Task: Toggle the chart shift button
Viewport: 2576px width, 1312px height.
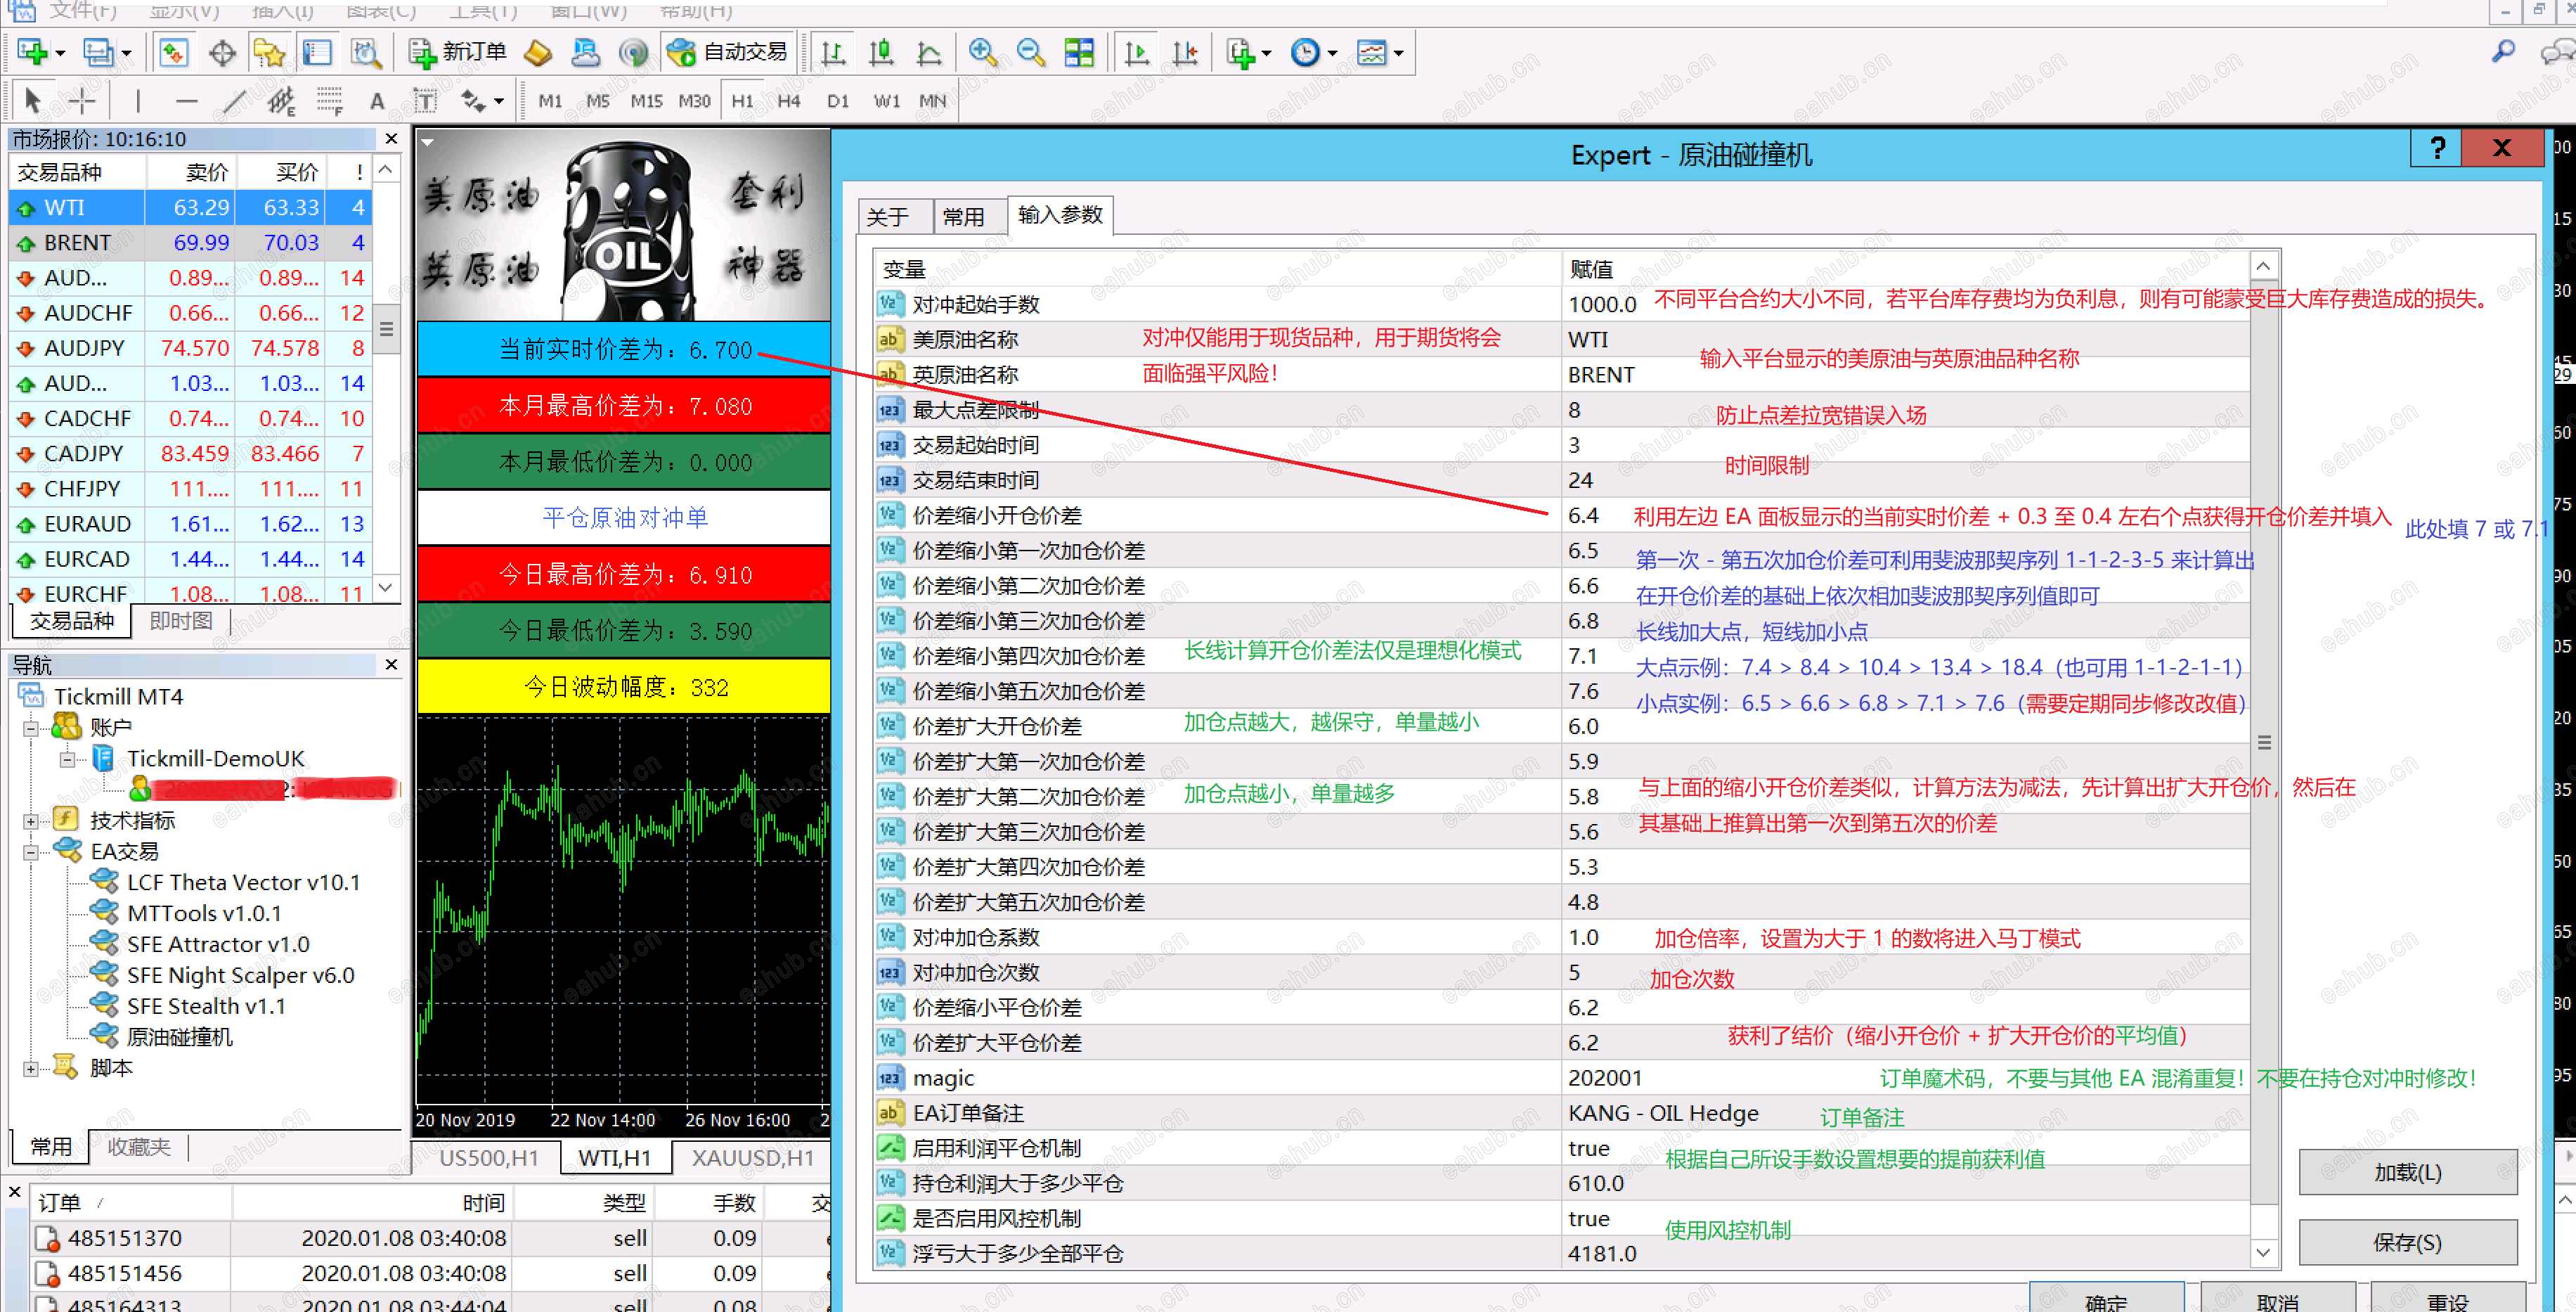Action: pos(1184,52)
